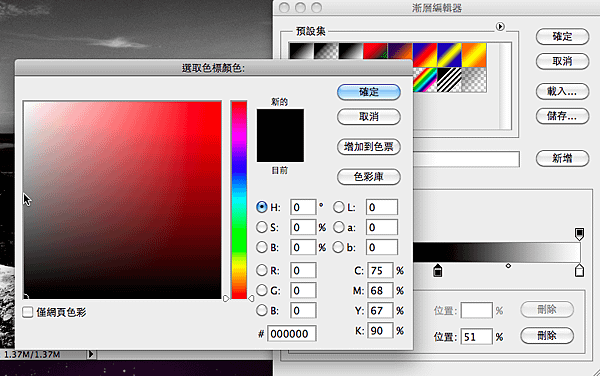Viewport: 600px width, 376px height.
Task: Click the gradient midpoint diamond
Action: 508,265
